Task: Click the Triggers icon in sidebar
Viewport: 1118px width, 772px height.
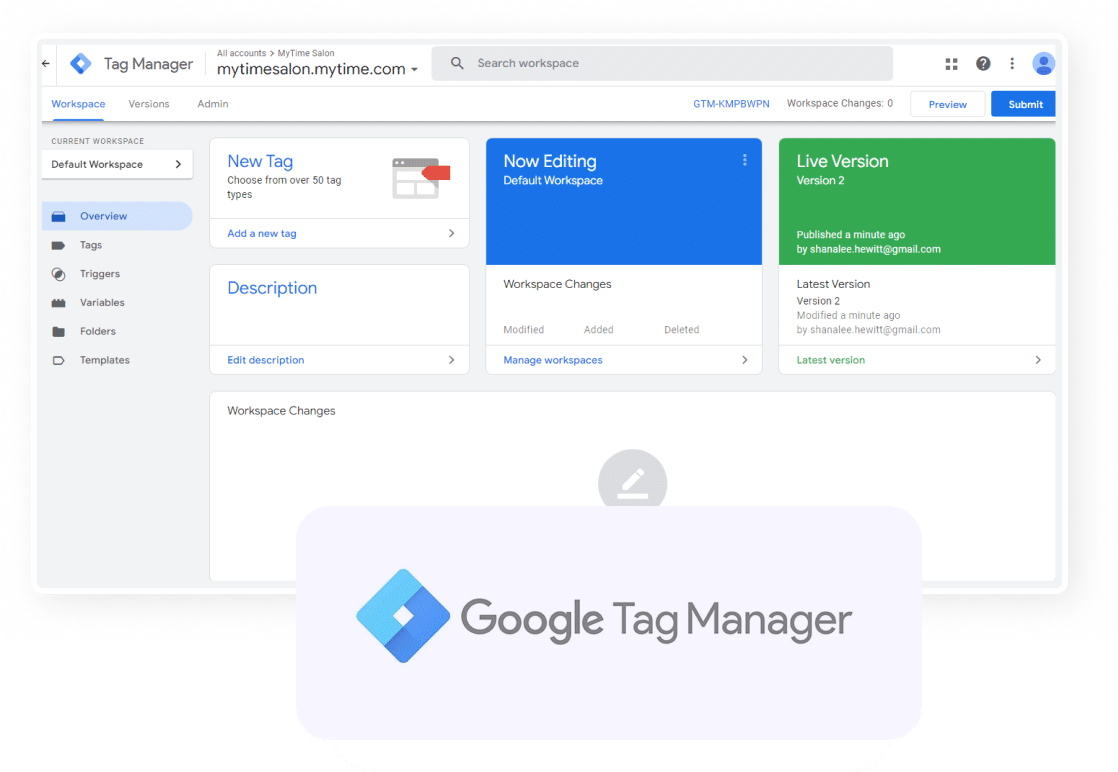Action: click(x=58, y=274)
